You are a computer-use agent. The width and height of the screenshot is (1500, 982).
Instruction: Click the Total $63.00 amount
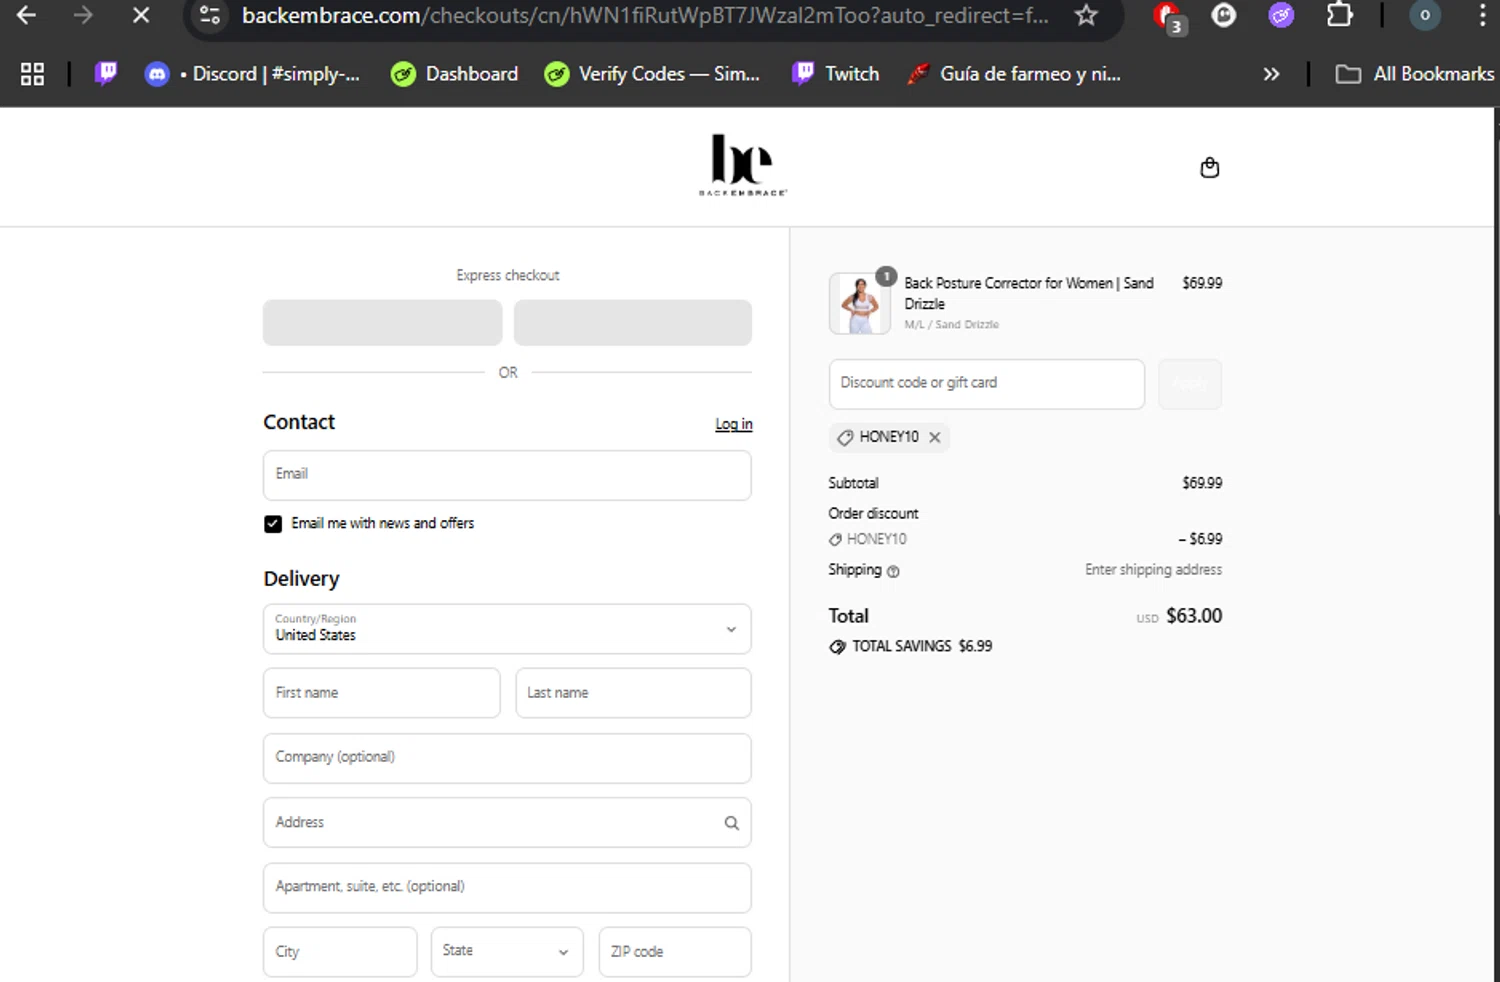pyautogui.click(x=1194, y=616)
